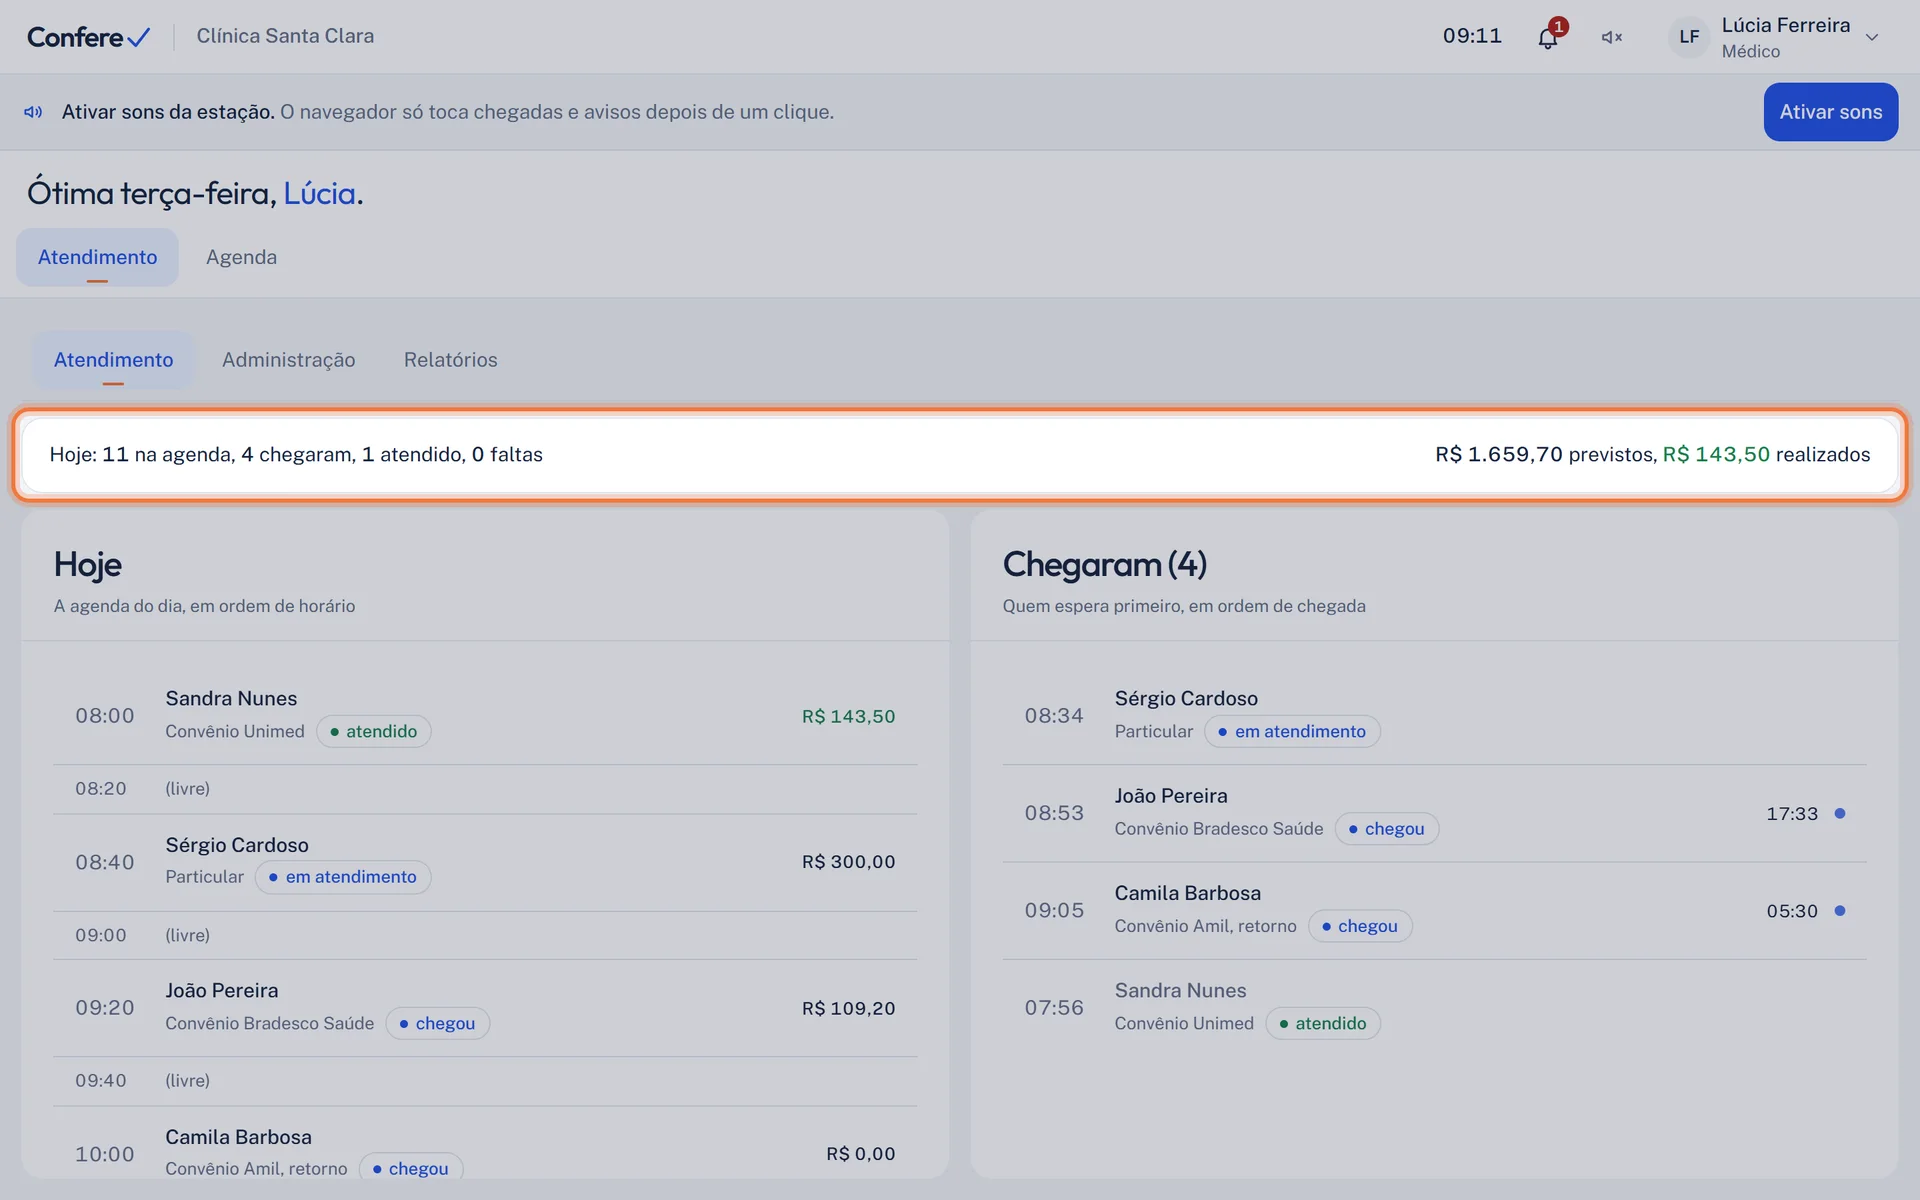Open Sérgio Cardoso 08:40 appointment in Hoje
Viewport: 1920px width, 1200px height.
[485, 861]
